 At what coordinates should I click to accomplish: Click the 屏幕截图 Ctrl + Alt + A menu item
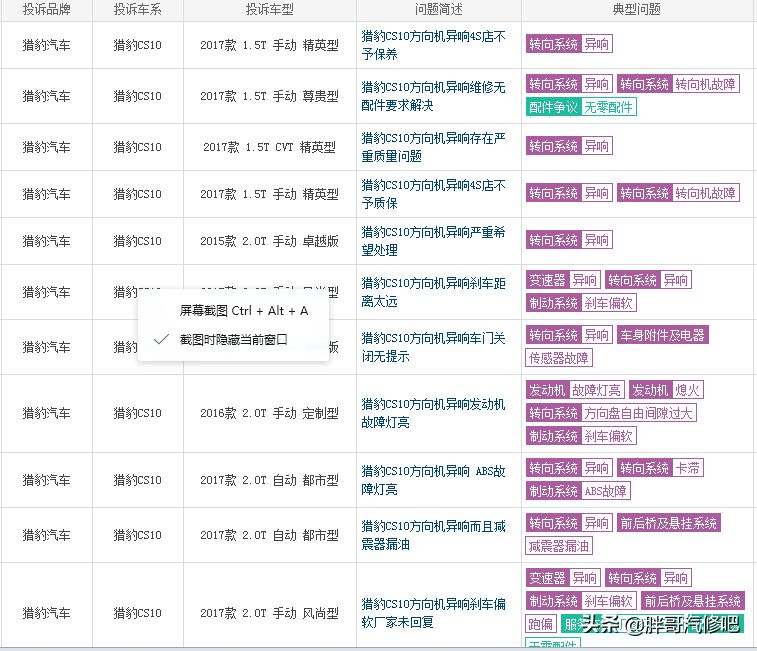click(x=244, y=311)
